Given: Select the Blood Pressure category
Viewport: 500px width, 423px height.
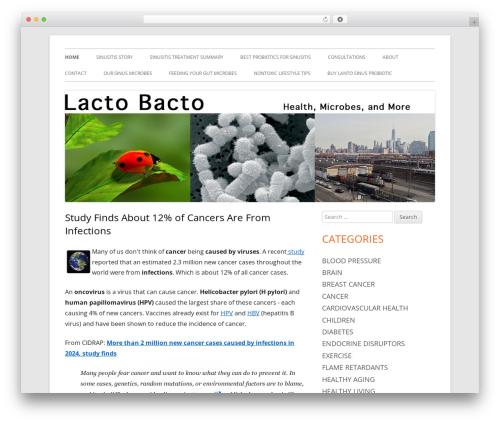Looking at the screenshot, I should (351, 261).
